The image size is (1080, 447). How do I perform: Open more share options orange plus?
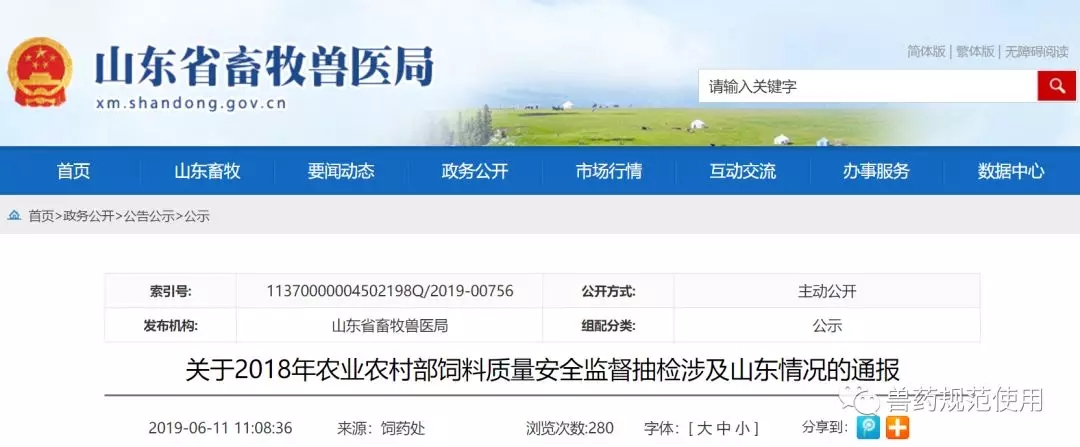click(897, 428)
